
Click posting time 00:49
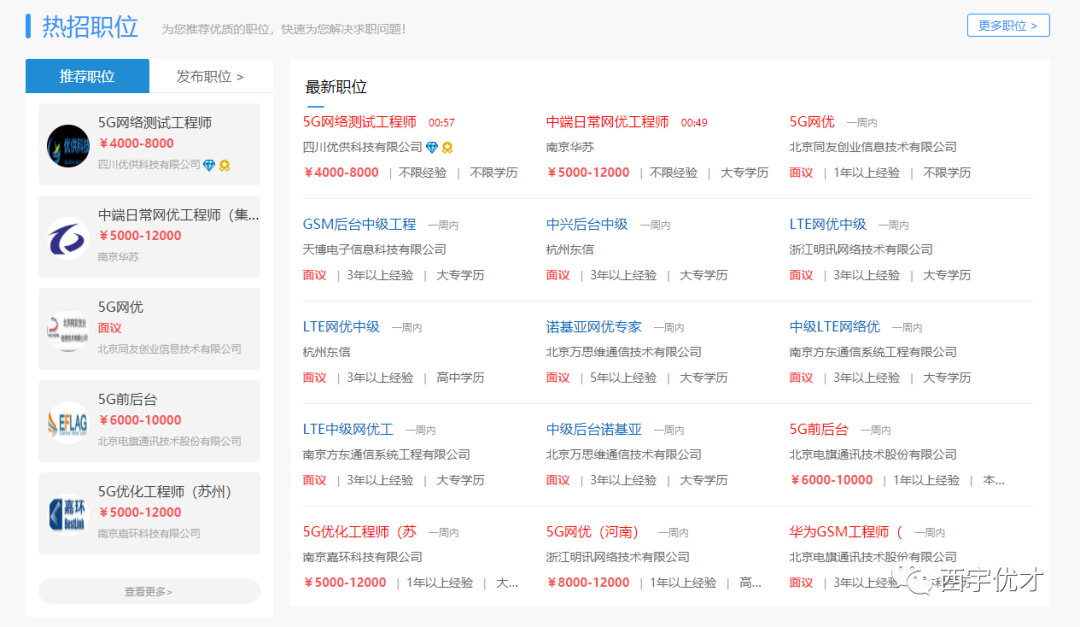click(x=694, y=123)
